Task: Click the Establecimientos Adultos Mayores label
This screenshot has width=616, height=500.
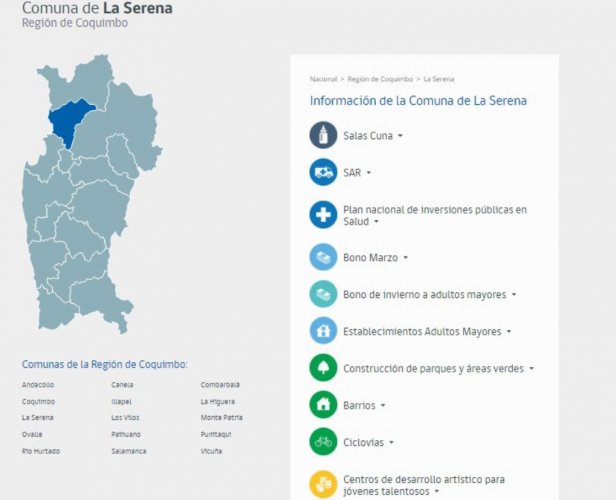Action: point(422,332)
